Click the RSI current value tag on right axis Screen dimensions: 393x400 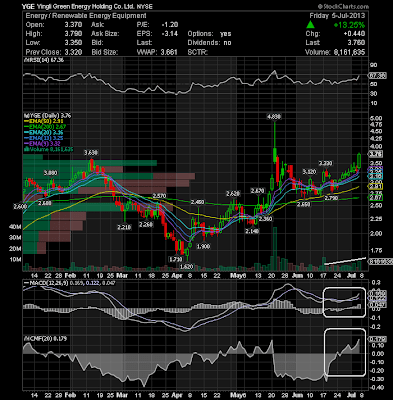[377, 76]
